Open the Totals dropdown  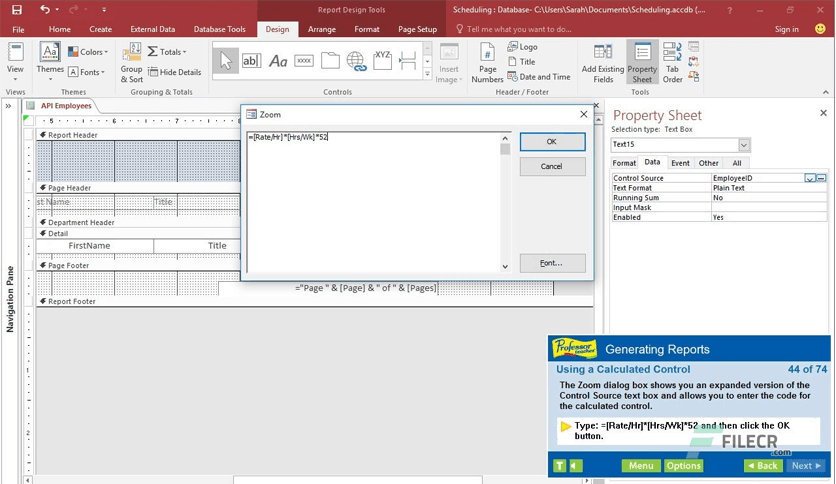click(x=167, y=52)
